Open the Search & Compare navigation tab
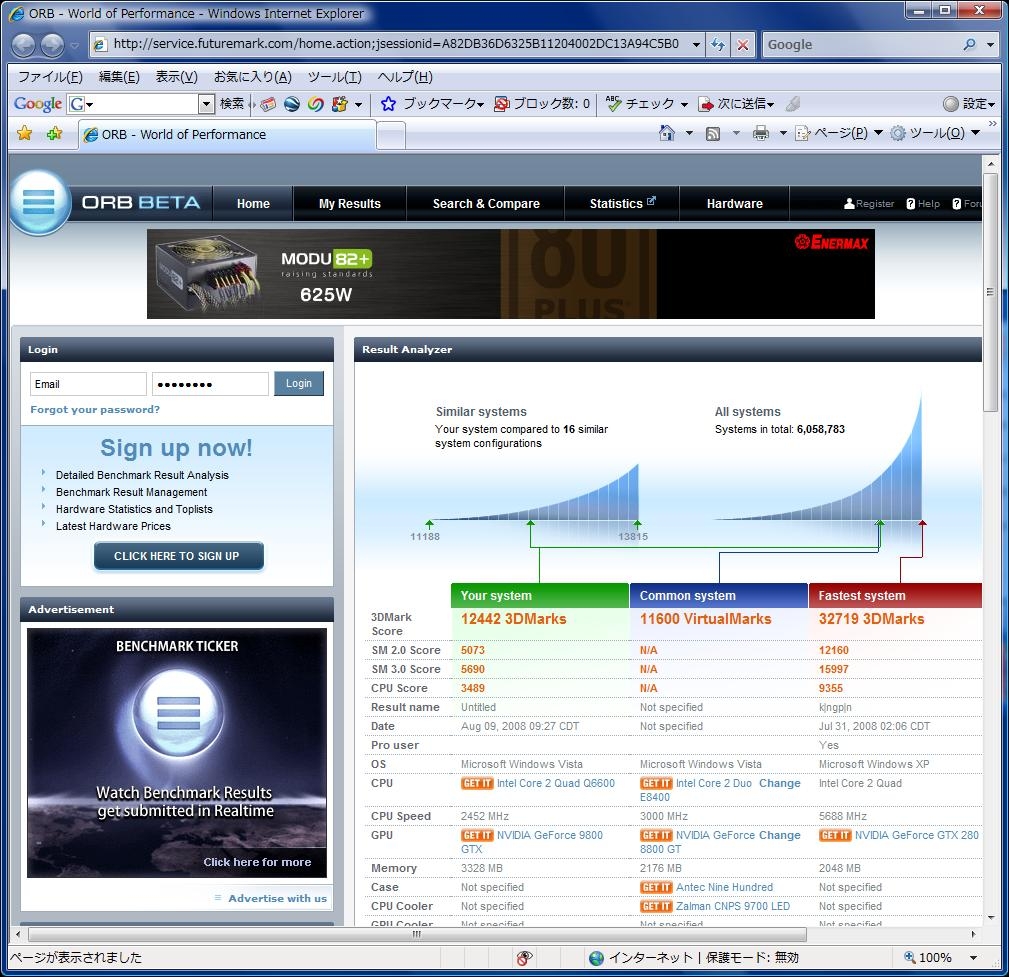Viewport: 1009px width, 977px height. tap(486, 203)
